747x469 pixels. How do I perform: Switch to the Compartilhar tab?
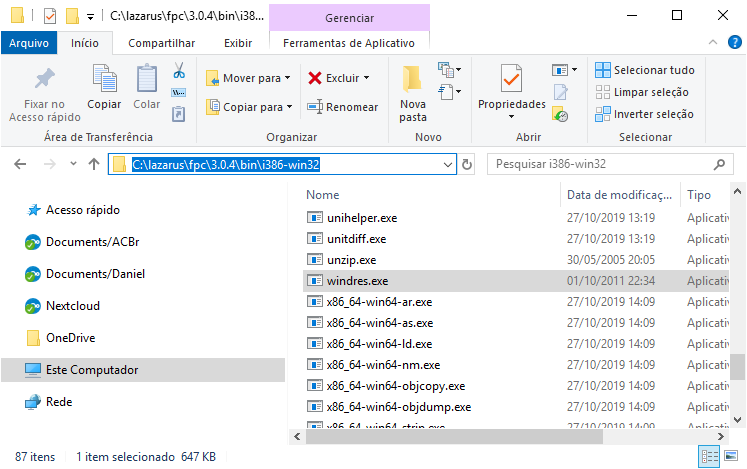(x=162, y=43)
